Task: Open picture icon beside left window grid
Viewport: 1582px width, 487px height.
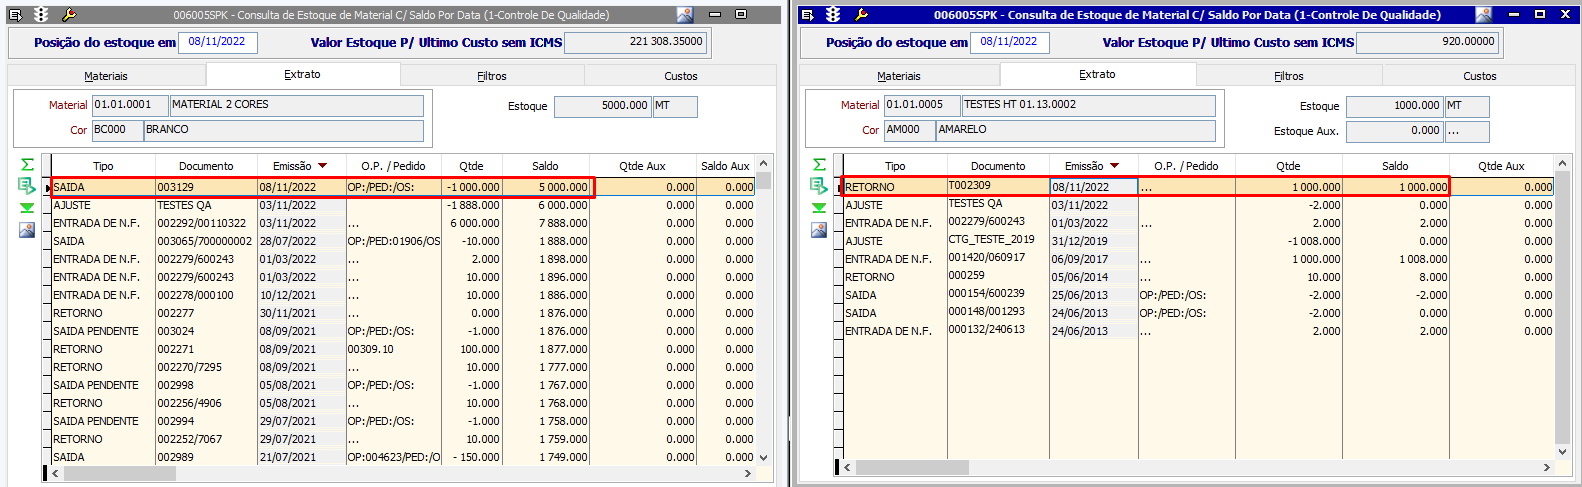Action: pyautogui.click(x=27, y=230)
